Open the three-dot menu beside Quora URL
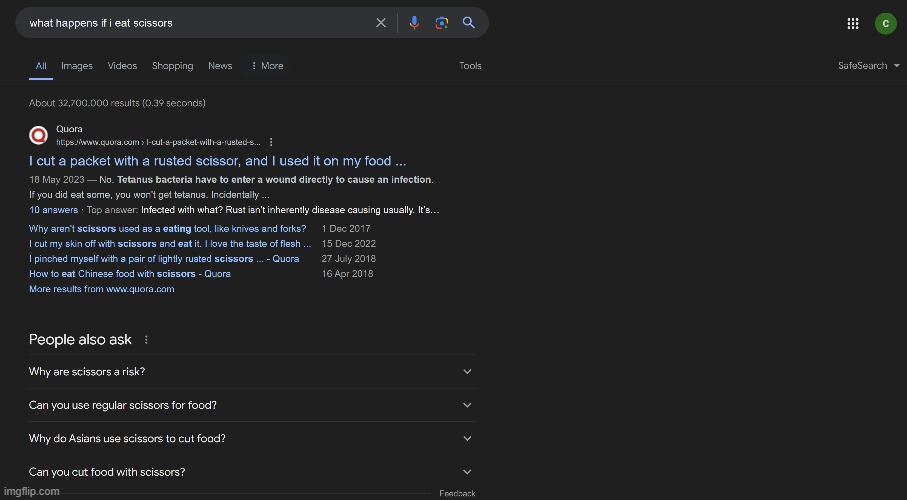 271,142
